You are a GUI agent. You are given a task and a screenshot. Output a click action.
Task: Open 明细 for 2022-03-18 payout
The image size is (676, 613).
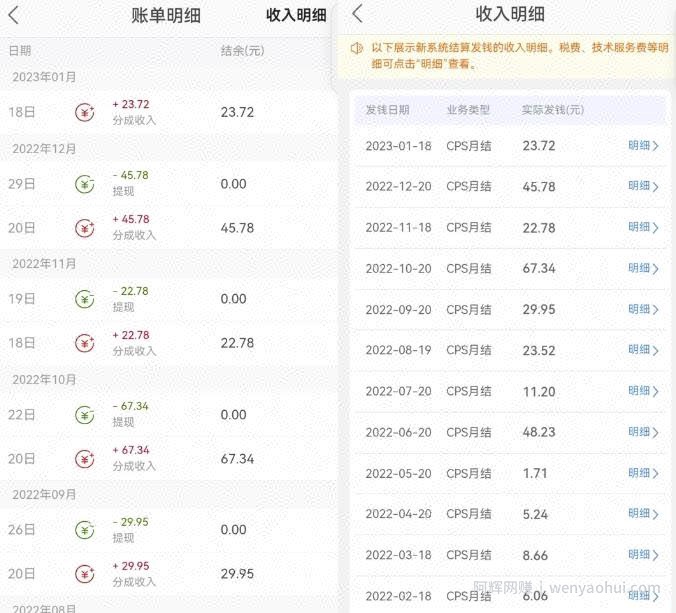coord(643,555)
